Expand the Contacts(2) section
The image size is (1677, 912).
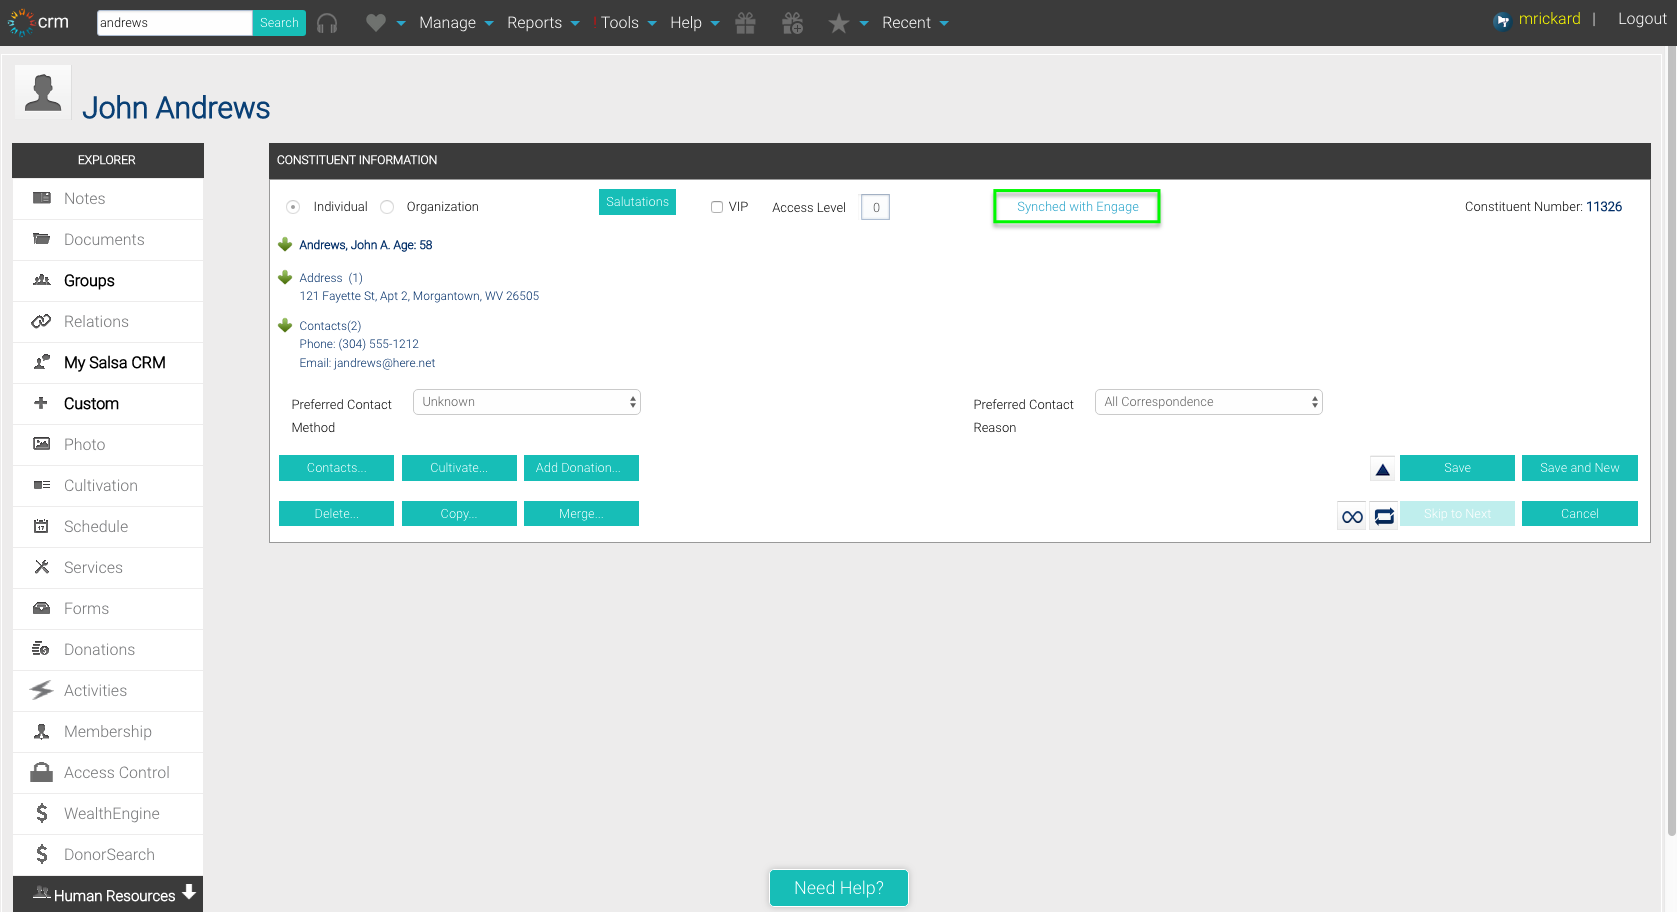click(285, 325)
